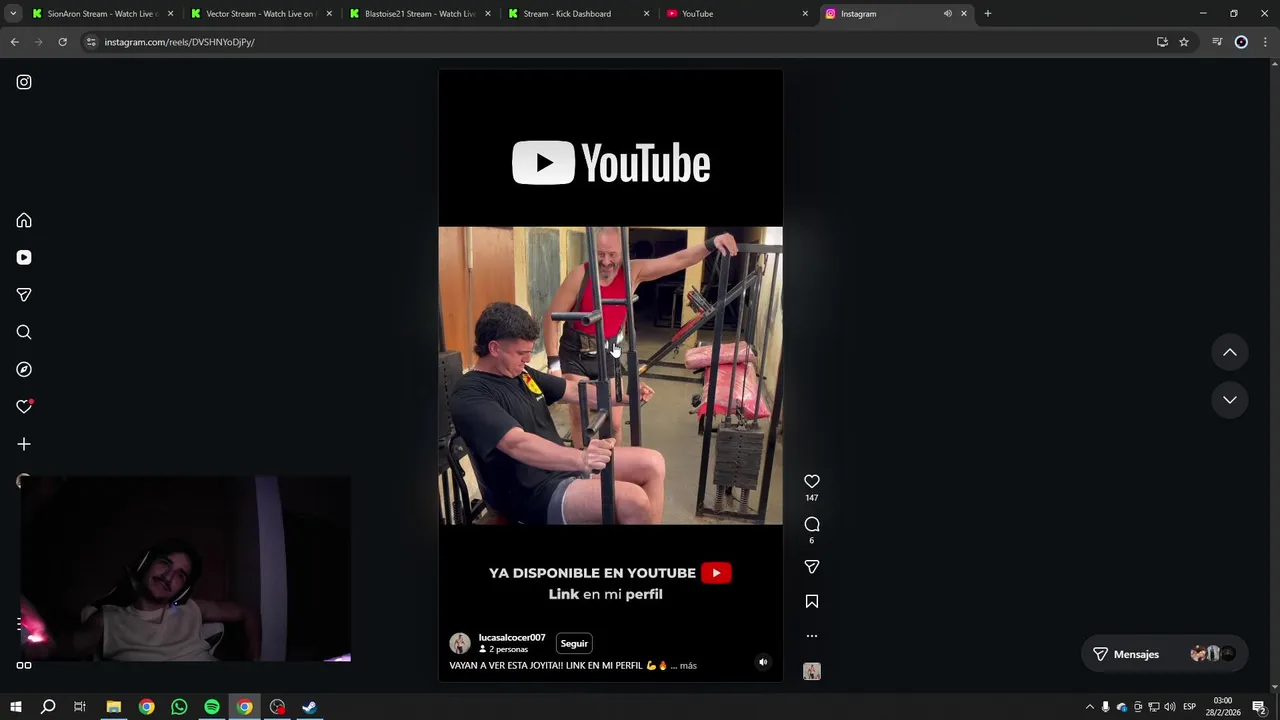
Task: Click the Create plus icon in the sidebar
Action: pos(24,444)
